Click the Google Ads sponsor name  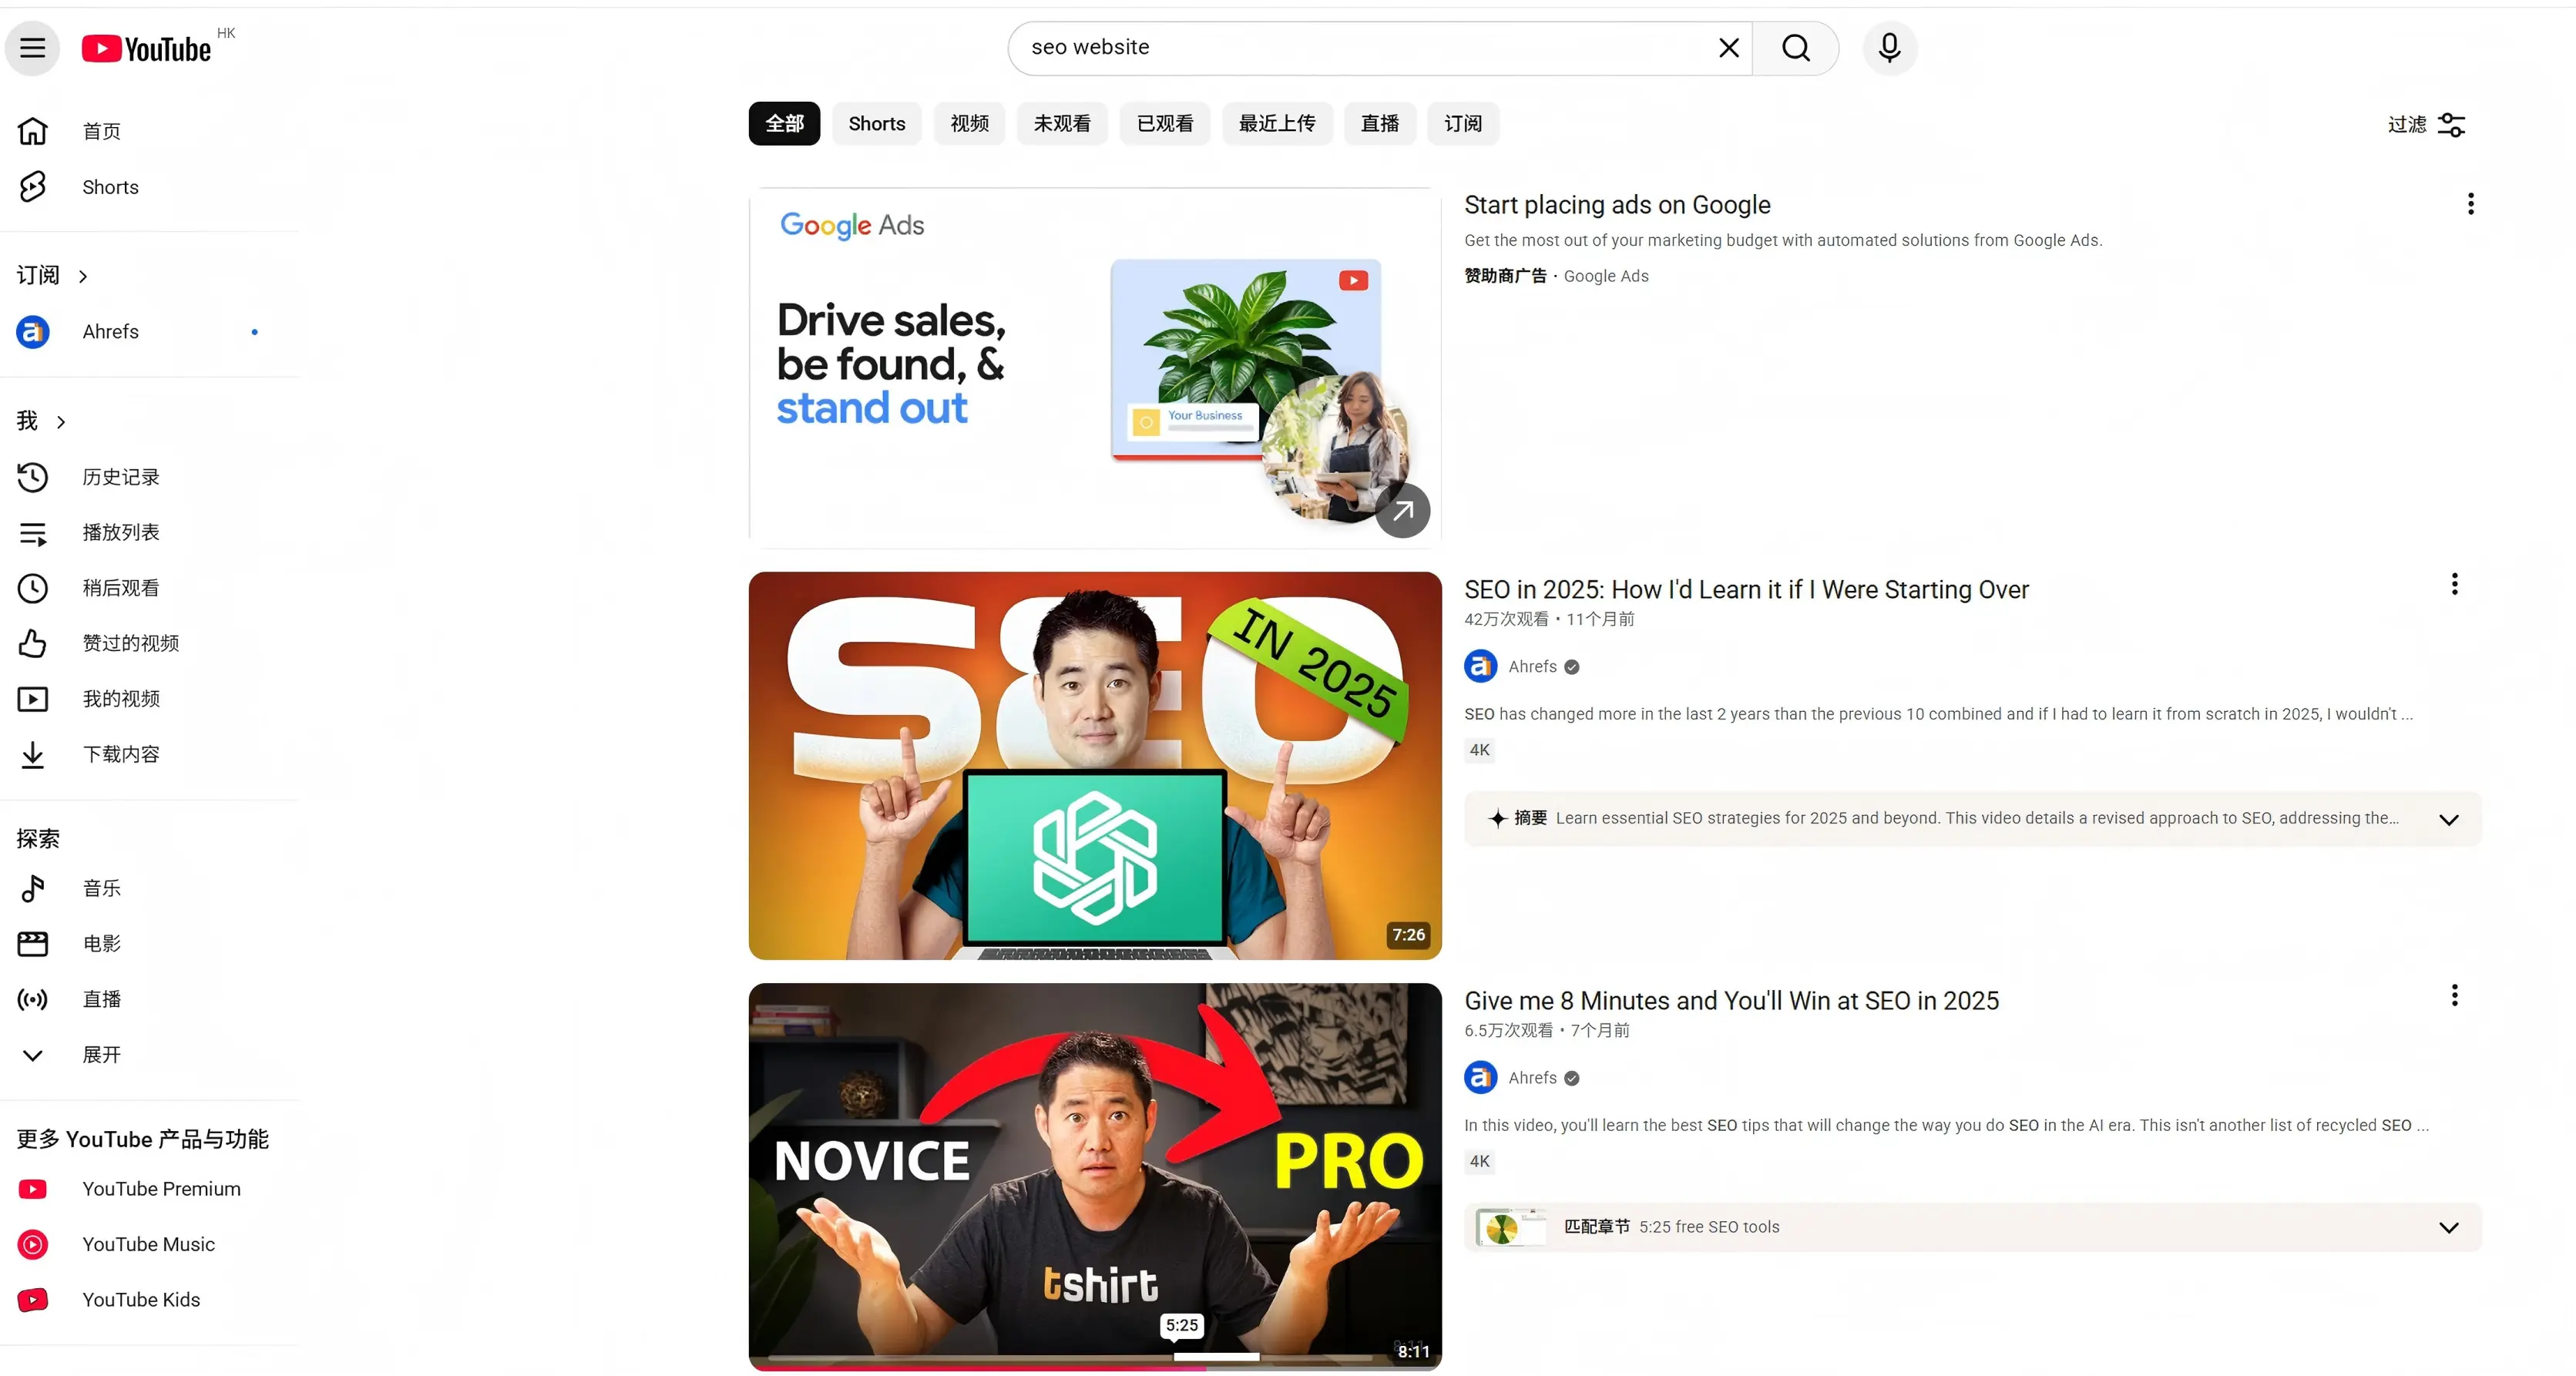1605,276
